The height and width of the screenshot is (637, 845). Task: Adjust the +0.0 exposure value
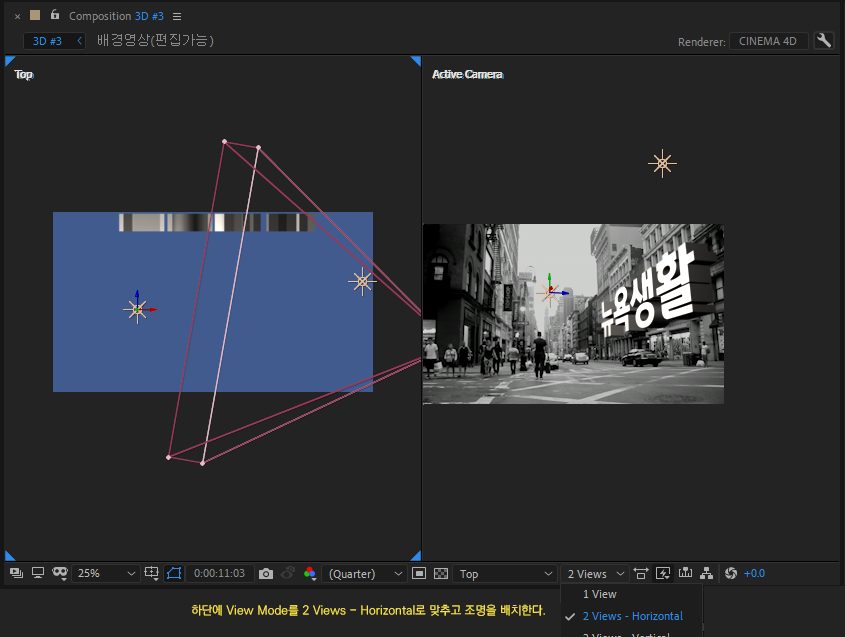click(754, 573)
